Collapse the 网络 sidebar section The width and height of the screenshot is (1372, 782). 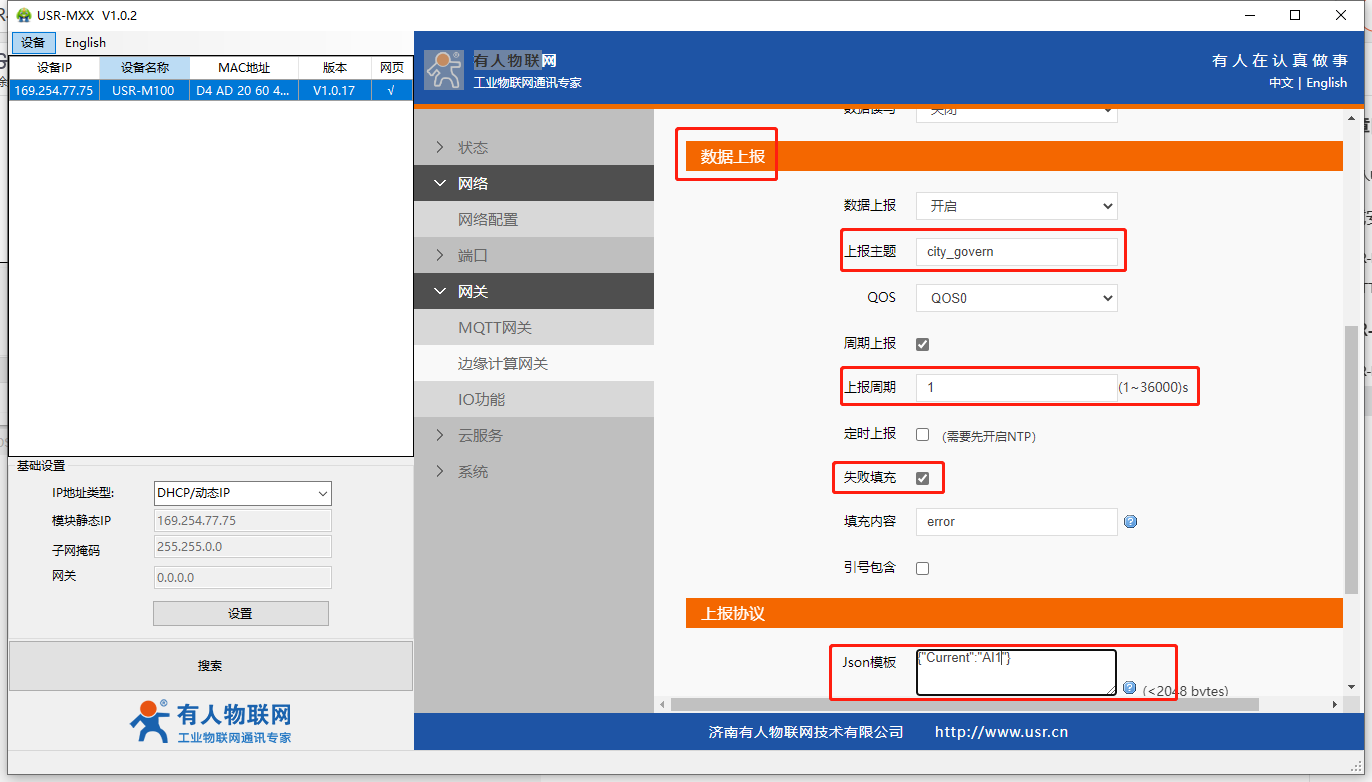tap(534, 183)
